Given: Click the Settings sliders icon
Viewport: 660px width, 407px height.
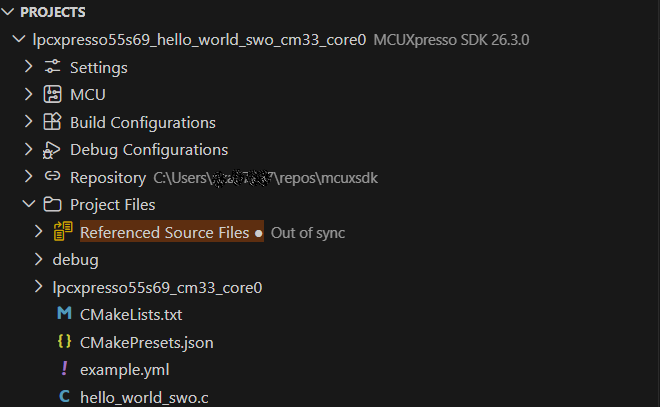Looking at the screenshot, I should 53,68.
